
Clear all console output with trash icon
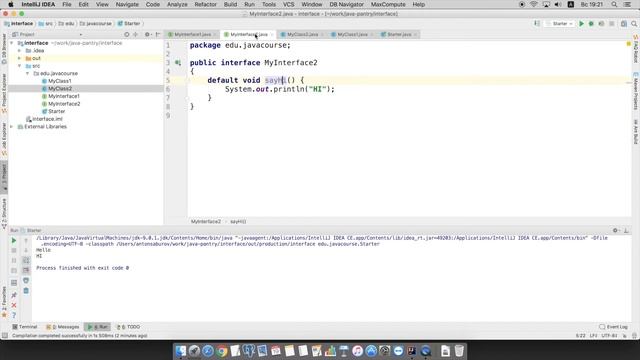tap(26, 291)
